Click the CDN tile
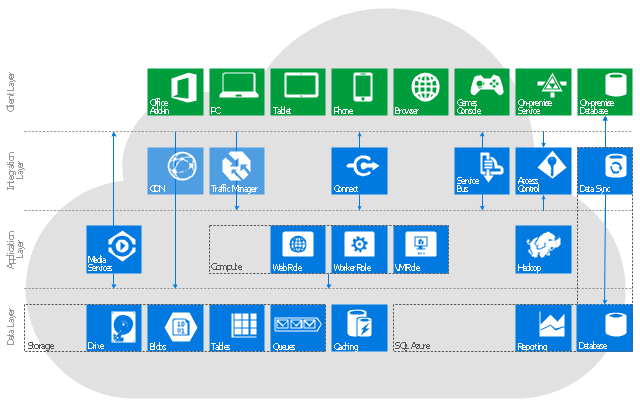The image size is (640, 406). 175,171
